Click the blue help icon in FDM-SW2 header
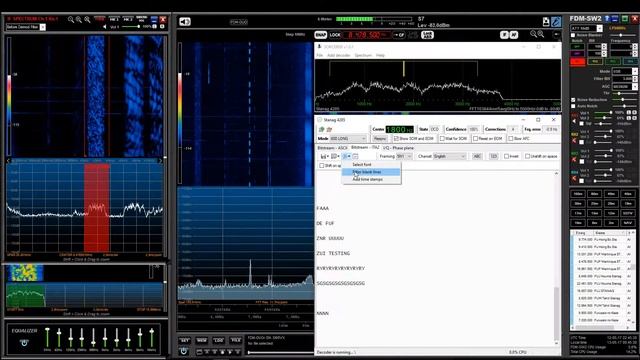The width and height of the screenshot is (640, 360). tap(607, 19)
